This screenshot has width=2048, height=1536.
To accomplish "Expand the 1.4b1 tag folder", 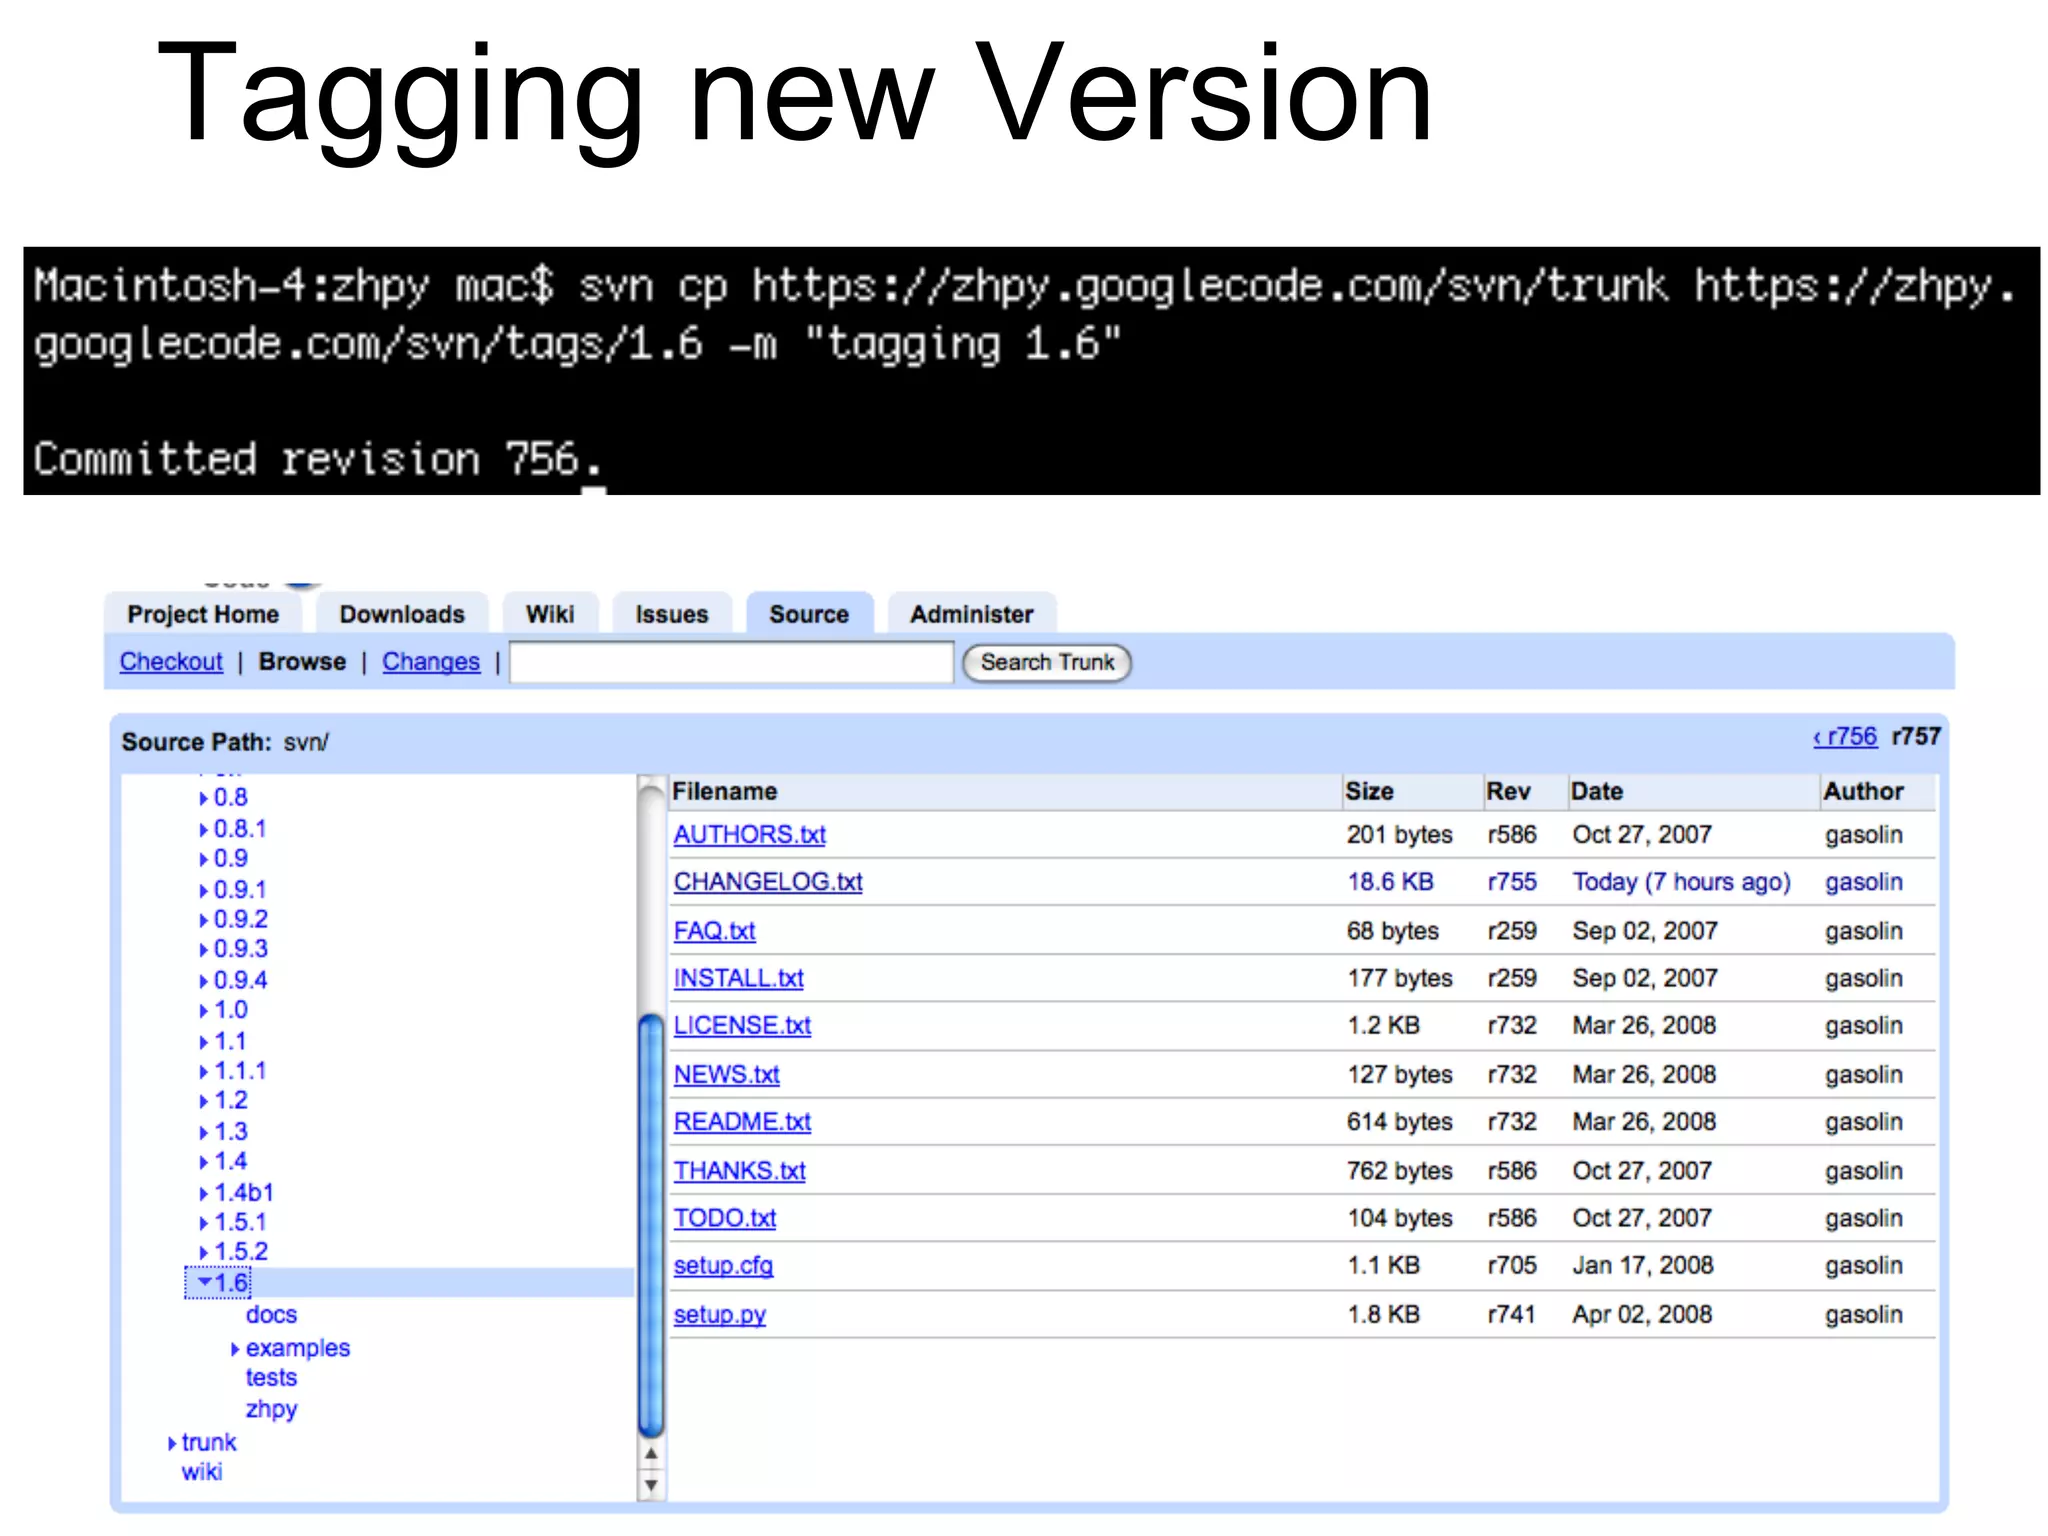I will click(204, 1193).
